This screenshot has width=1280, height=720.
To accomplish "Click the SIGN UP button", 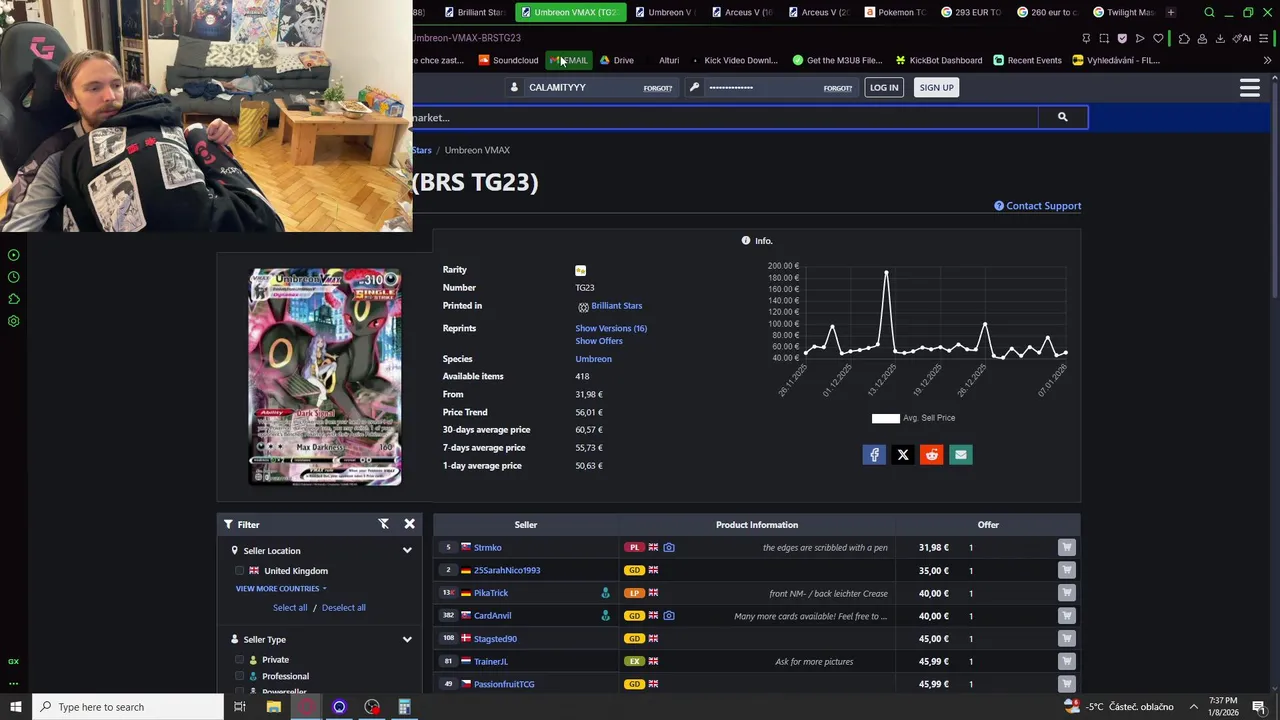I will [x=936, y=88].
